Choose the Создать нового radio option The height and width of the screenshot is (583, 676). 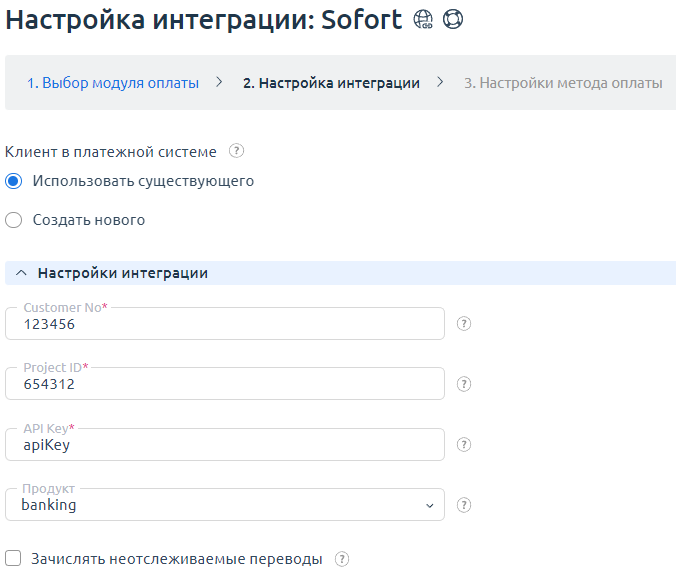pos(14,220)
